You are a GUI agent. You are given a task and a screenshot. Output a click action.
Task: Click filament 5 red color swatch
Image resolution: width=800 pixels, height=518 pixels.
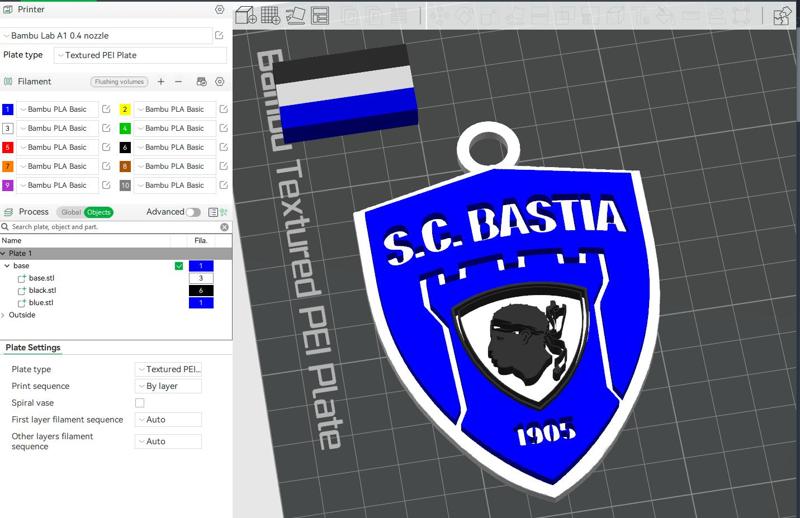click(x=8, y=147)
